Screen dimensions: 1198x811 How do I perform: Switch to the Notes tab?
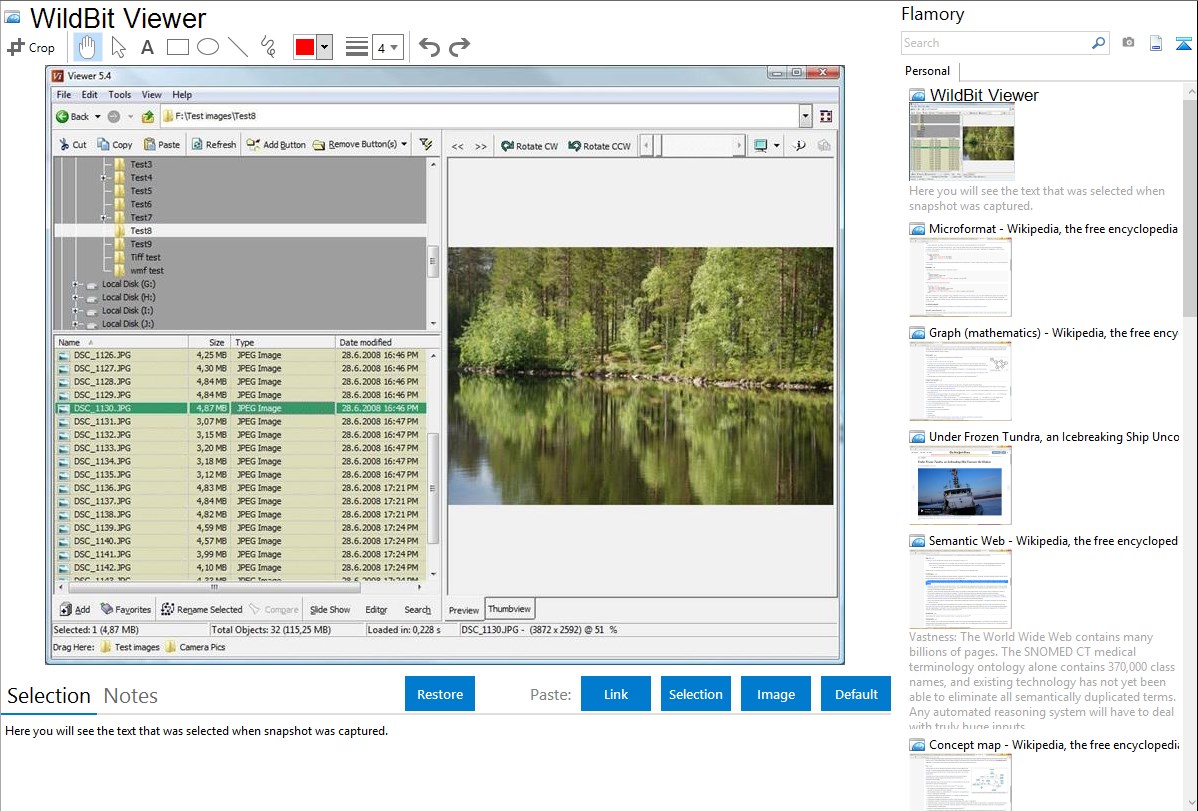[130, 696]
